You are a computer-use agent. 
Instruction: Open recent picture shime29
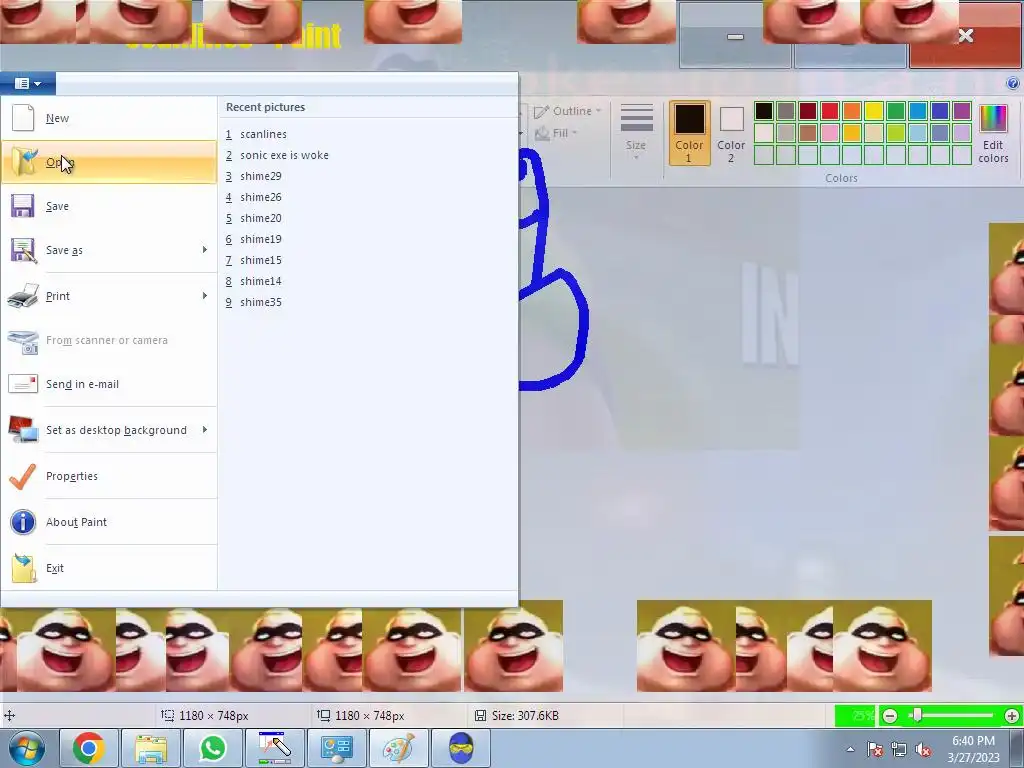(x=253, y=176)
